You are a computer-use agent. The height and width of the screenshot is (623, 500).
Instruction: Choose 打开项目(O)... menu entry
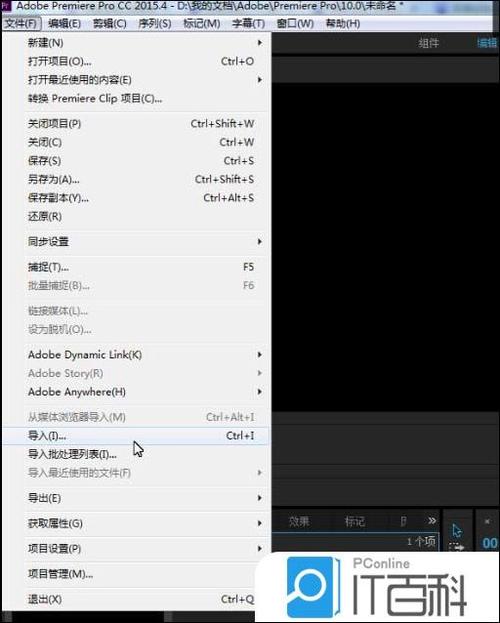pos(136,61)
